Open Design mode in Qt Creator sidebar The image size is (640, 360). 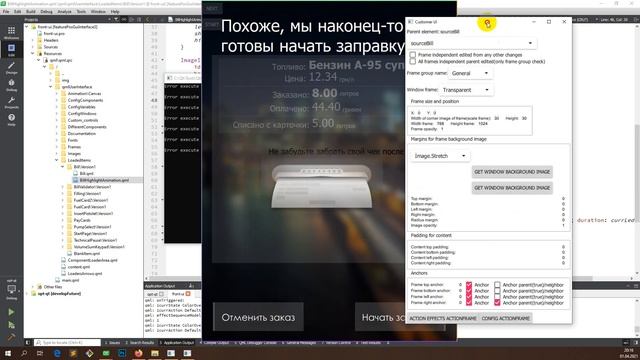[11, 68]
